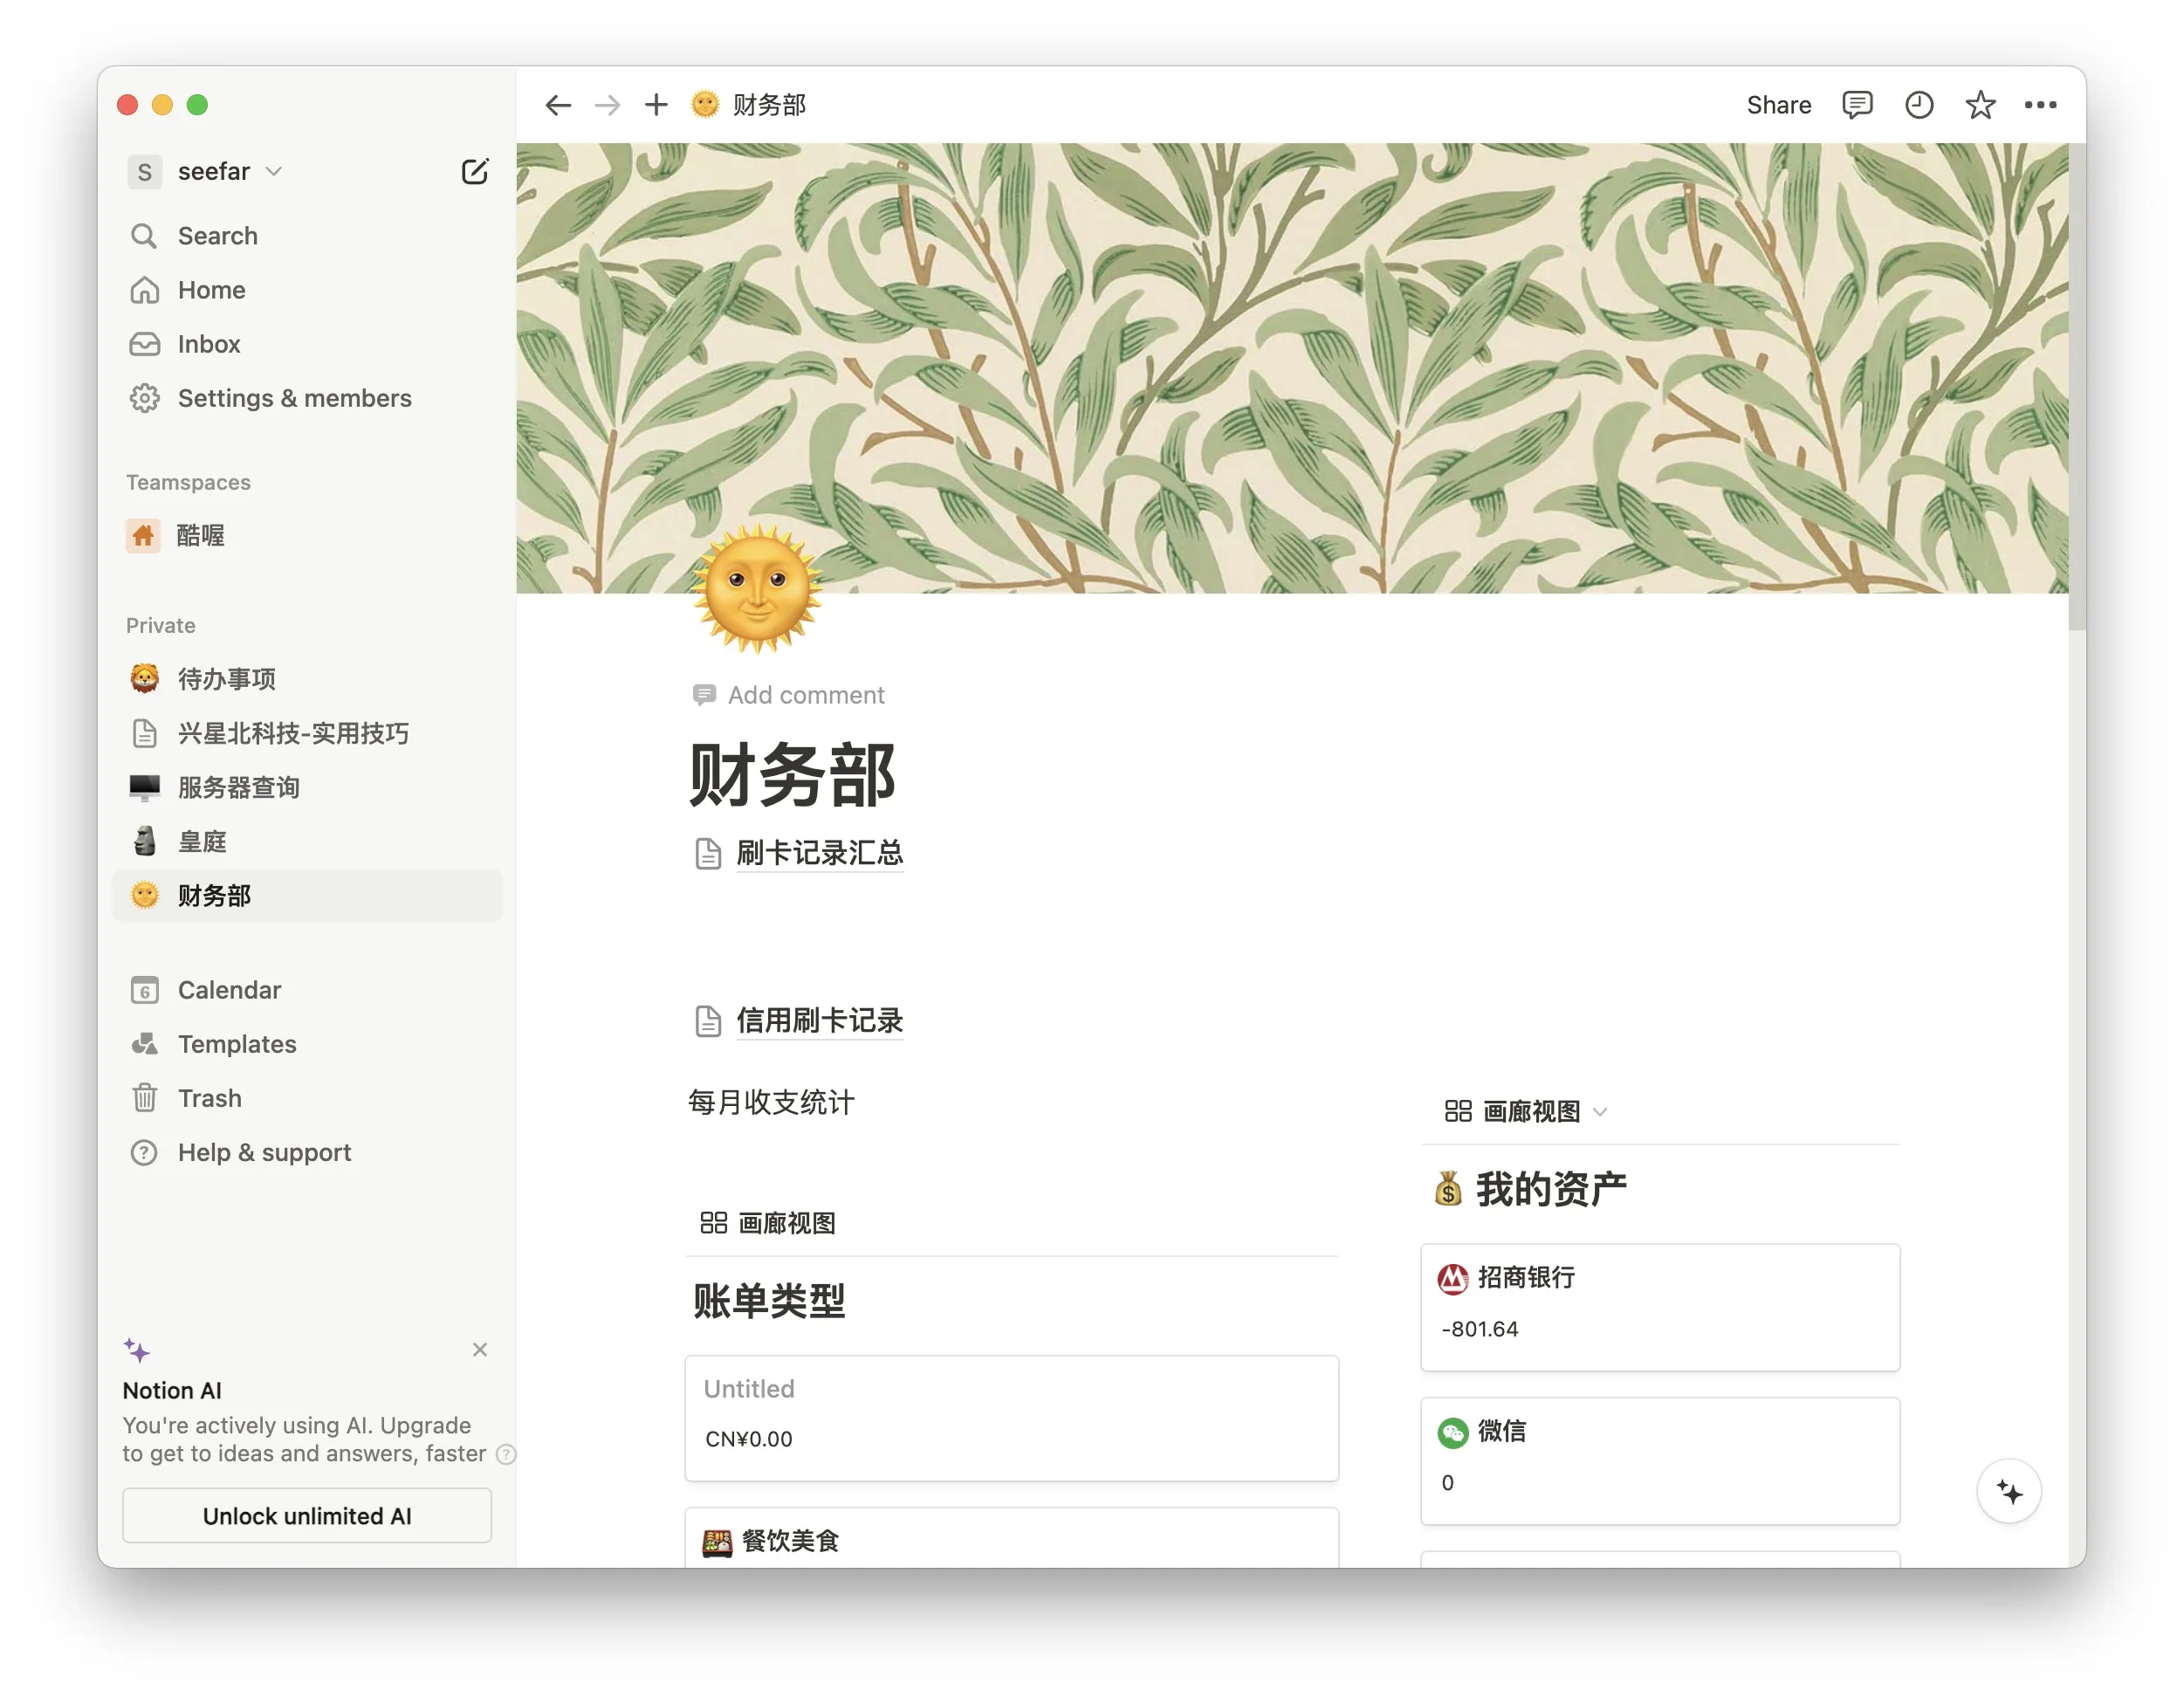Screen dimensions: 2184x1697
Task: Open the 酷喔 teamspace
Action: 308,536
